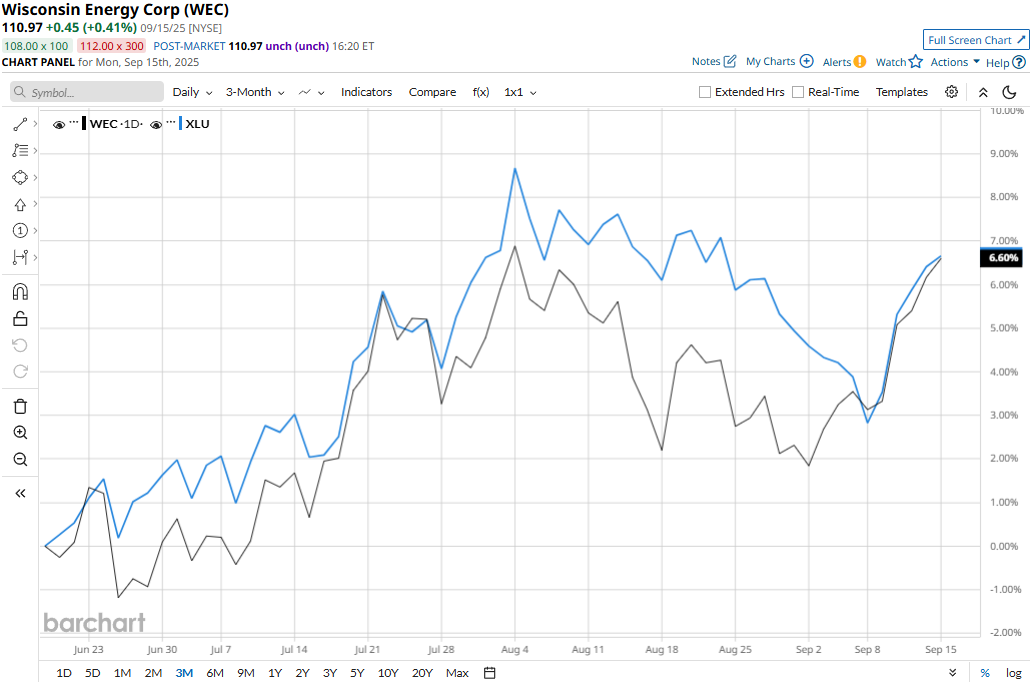
Task: Pick the measure range tool
Action: pyautogui.click(x=20, y=257)
